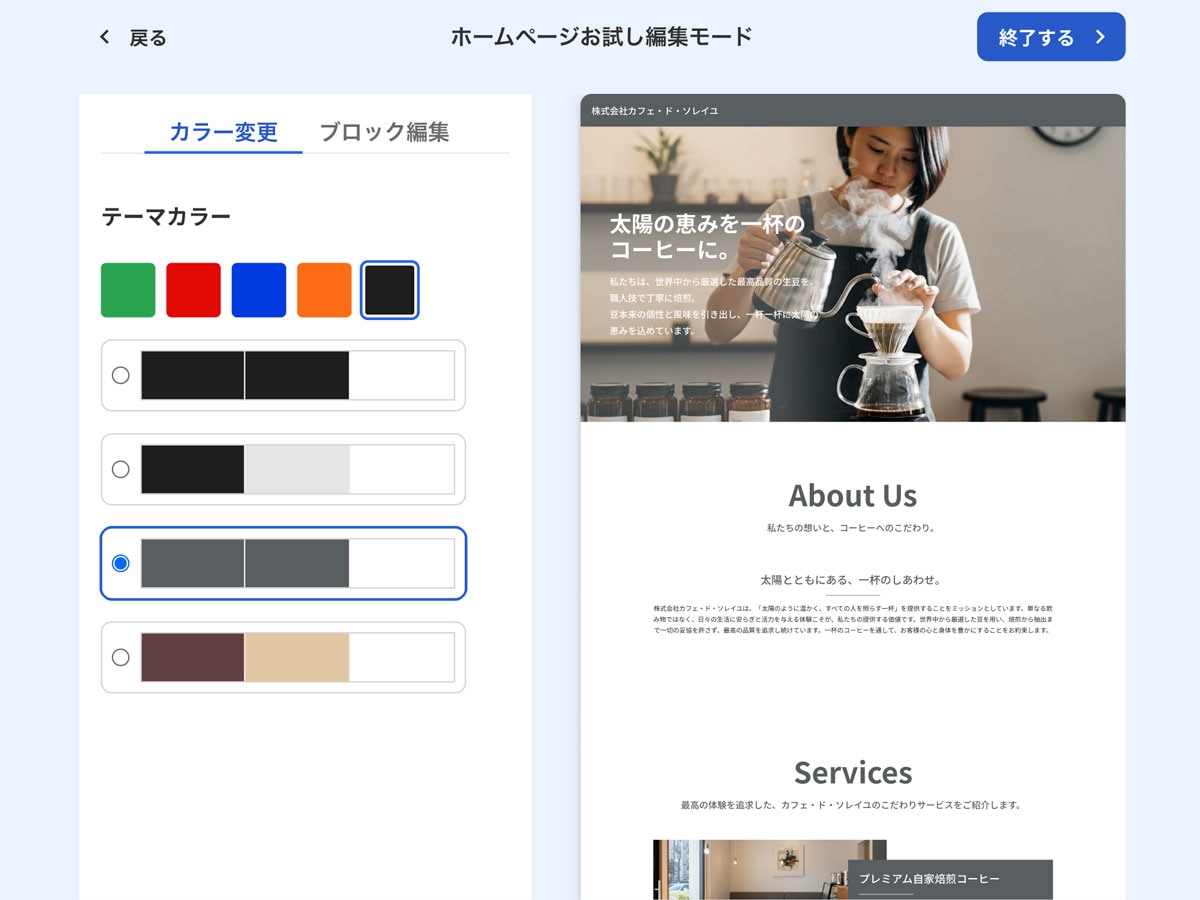
Task: Choose the red theme color swatch
Action: [x=193, y=290]
